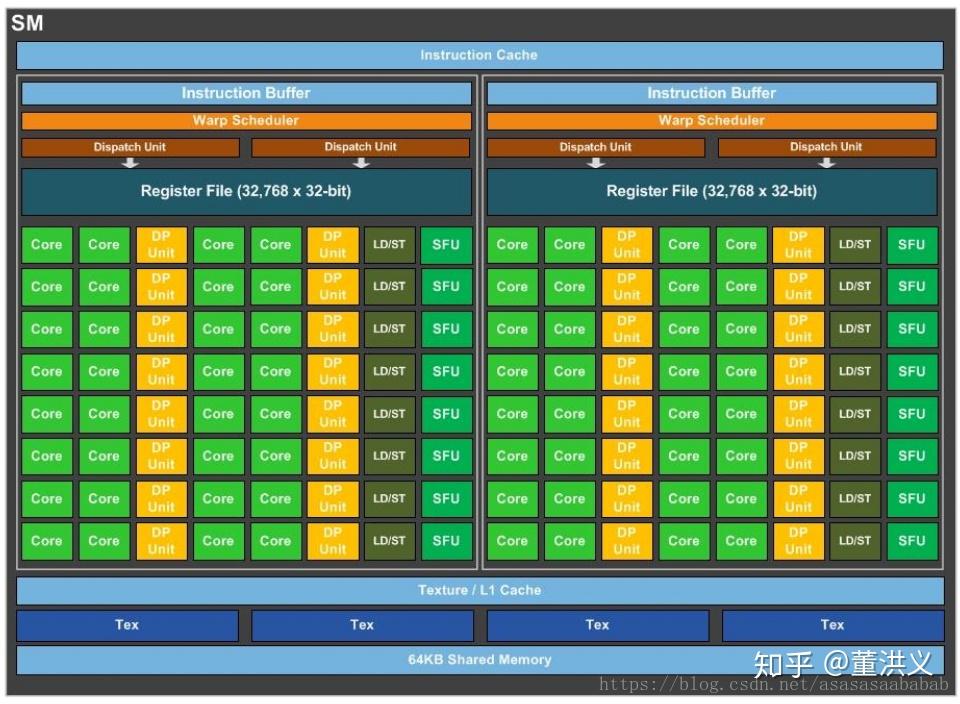Enable the left Dispatch Unit
The width and height of the screenshot is (960, 704).
[129, 146]
